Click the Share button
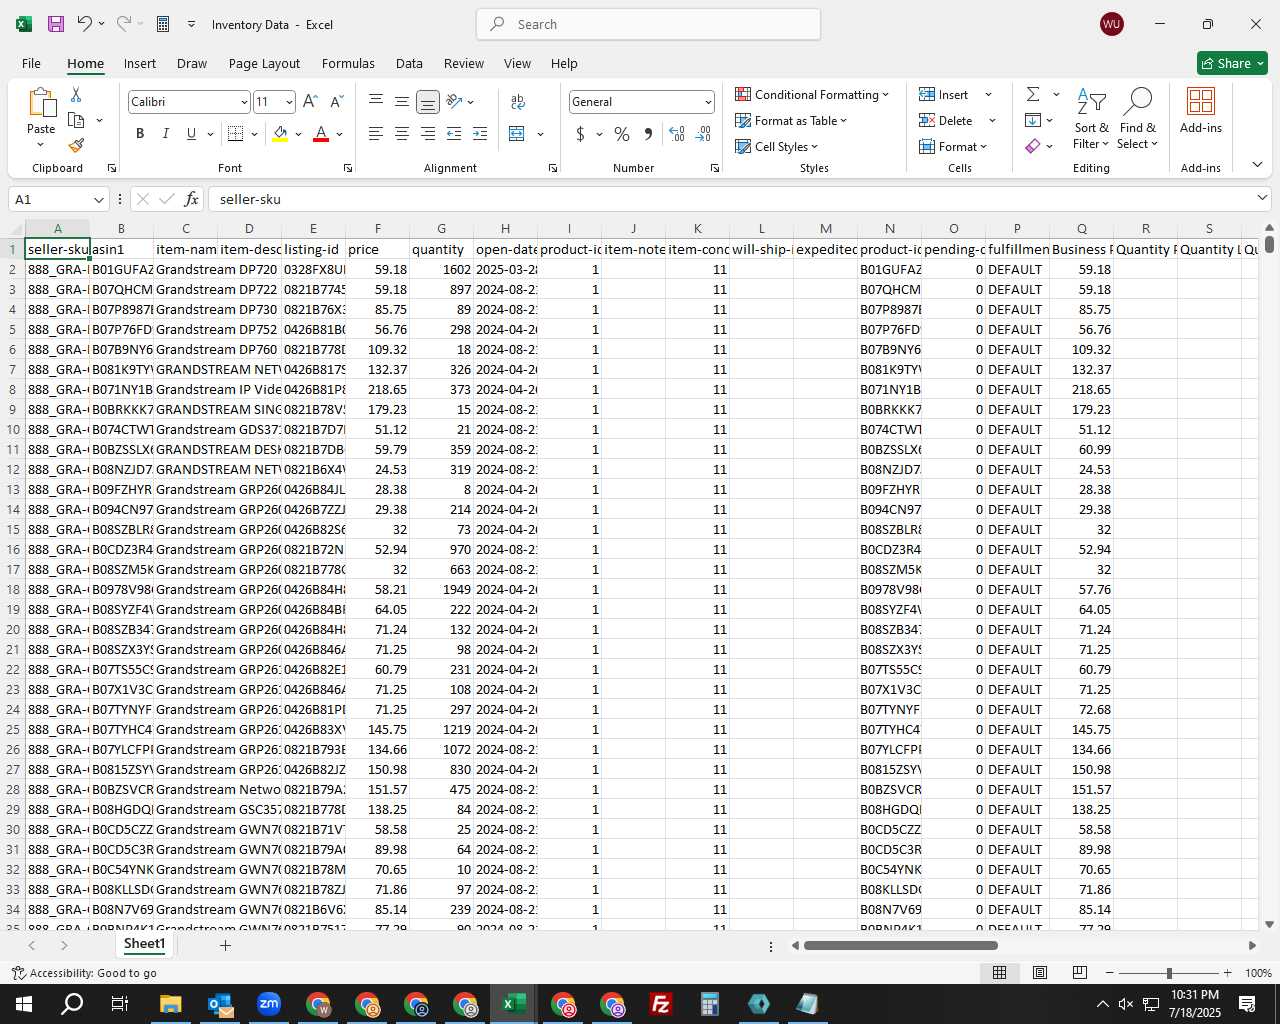This screenshot has height=1024, width=1280. click(1232, 63)
